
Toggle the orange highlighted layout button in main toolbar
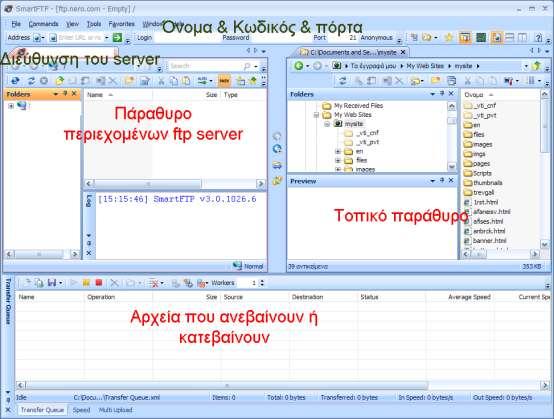[x=465, y=37]
